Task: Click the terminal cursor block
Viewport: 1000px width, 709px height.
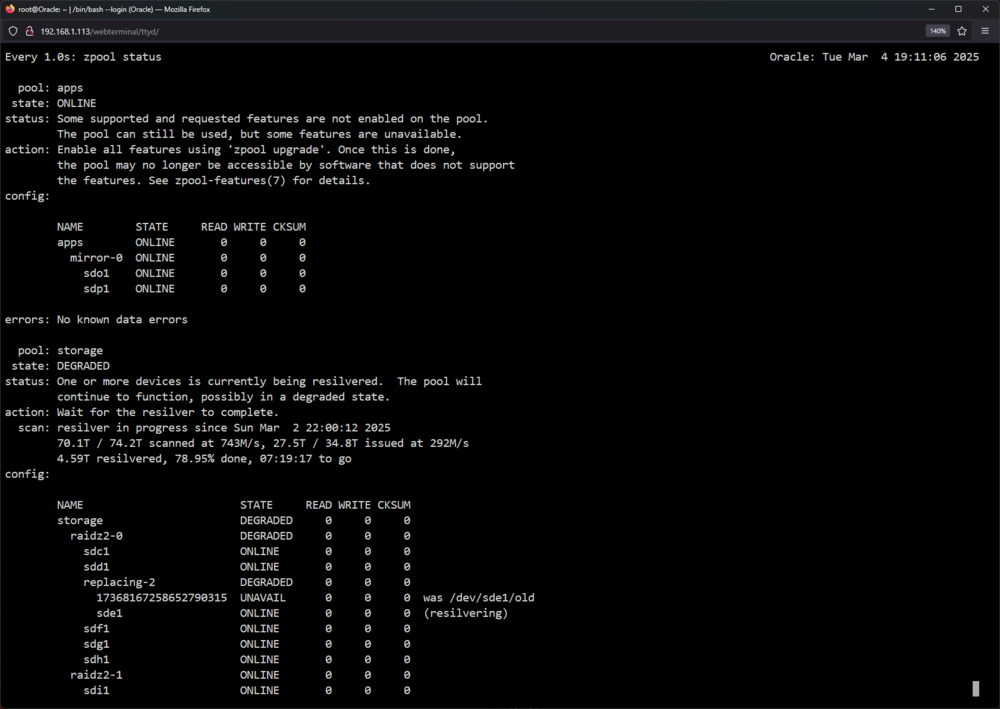Action: [x=975, y=689]
